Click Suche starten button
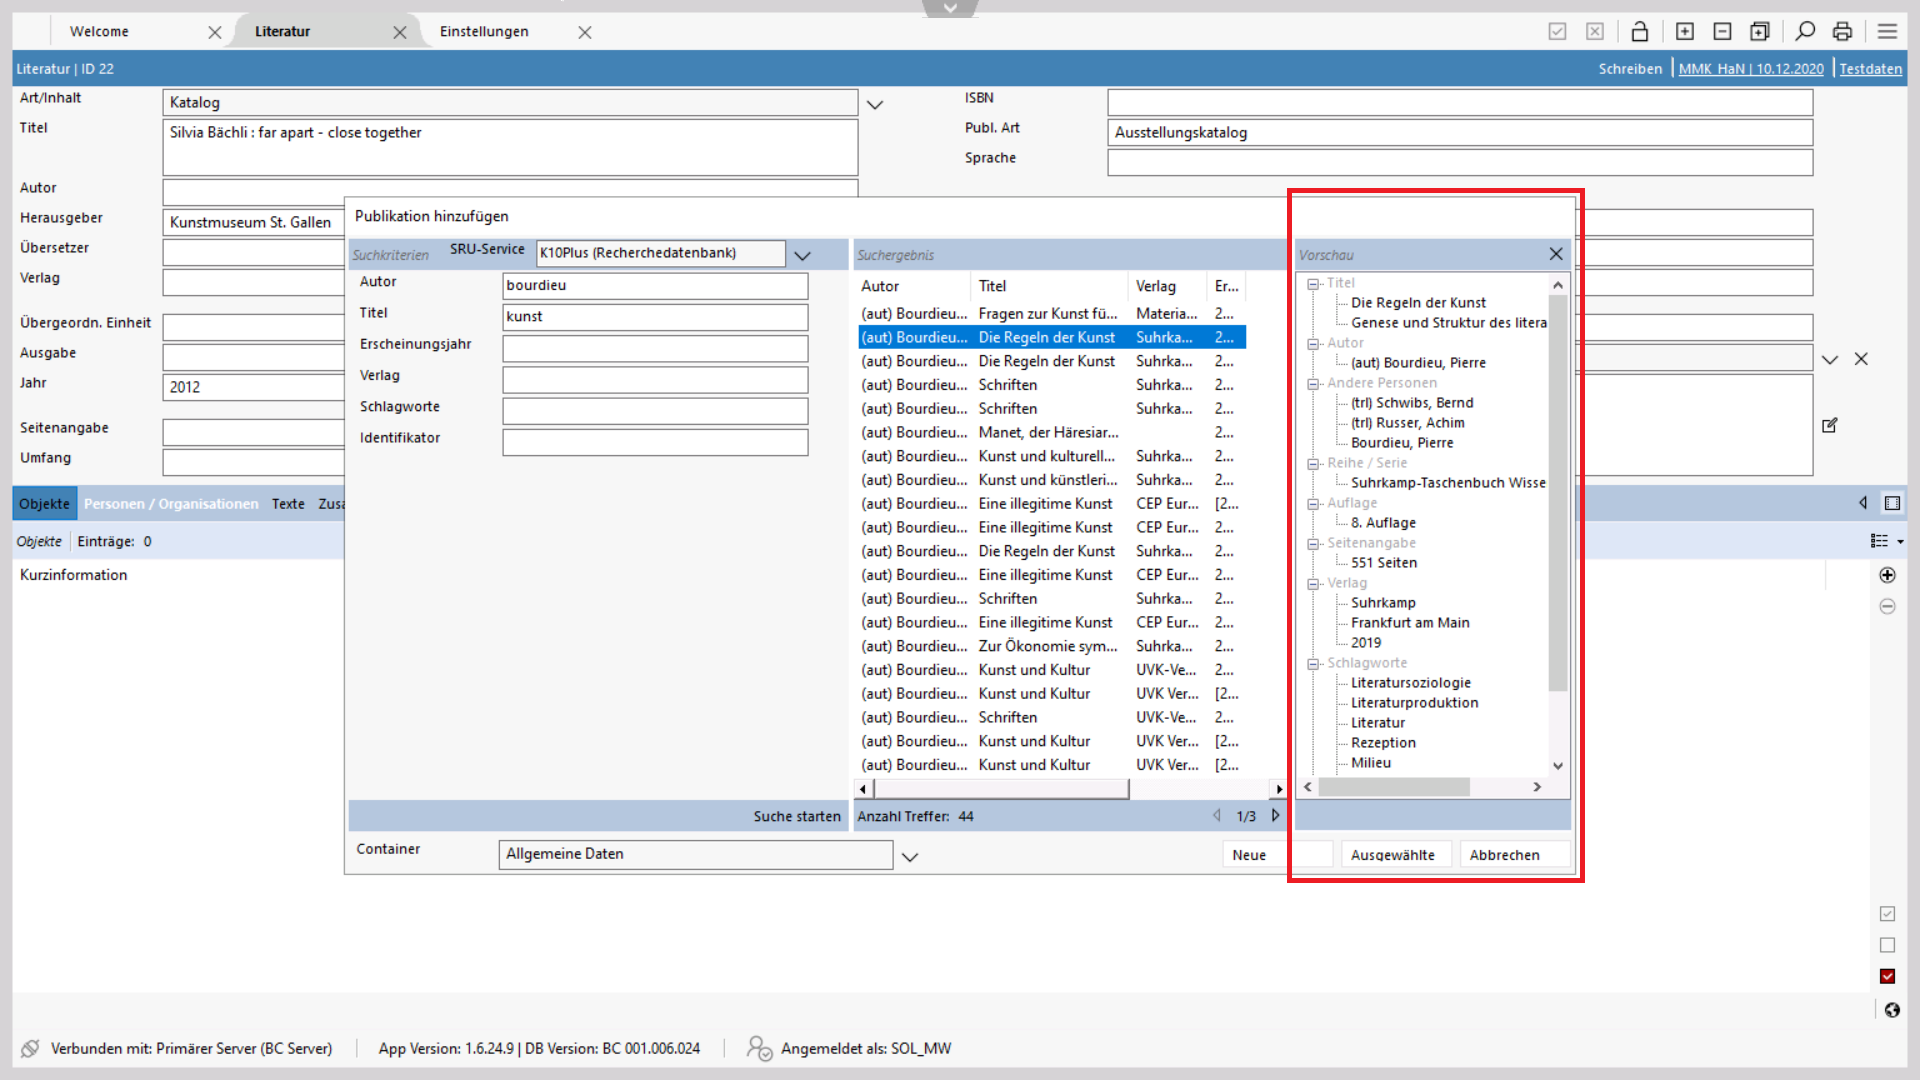This screenshot has height=1080, width=1920. tap(796, 816)
